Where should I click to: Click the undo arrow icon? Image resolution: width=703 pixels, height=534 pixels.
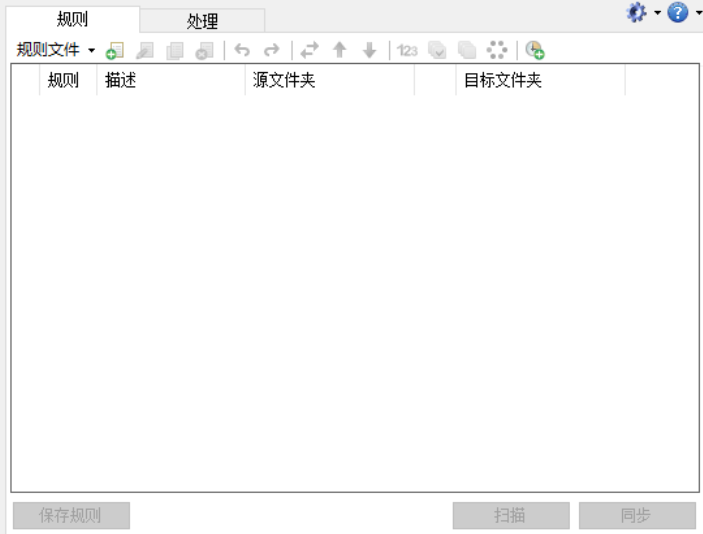pyautogui.click(x=242, y=50)
